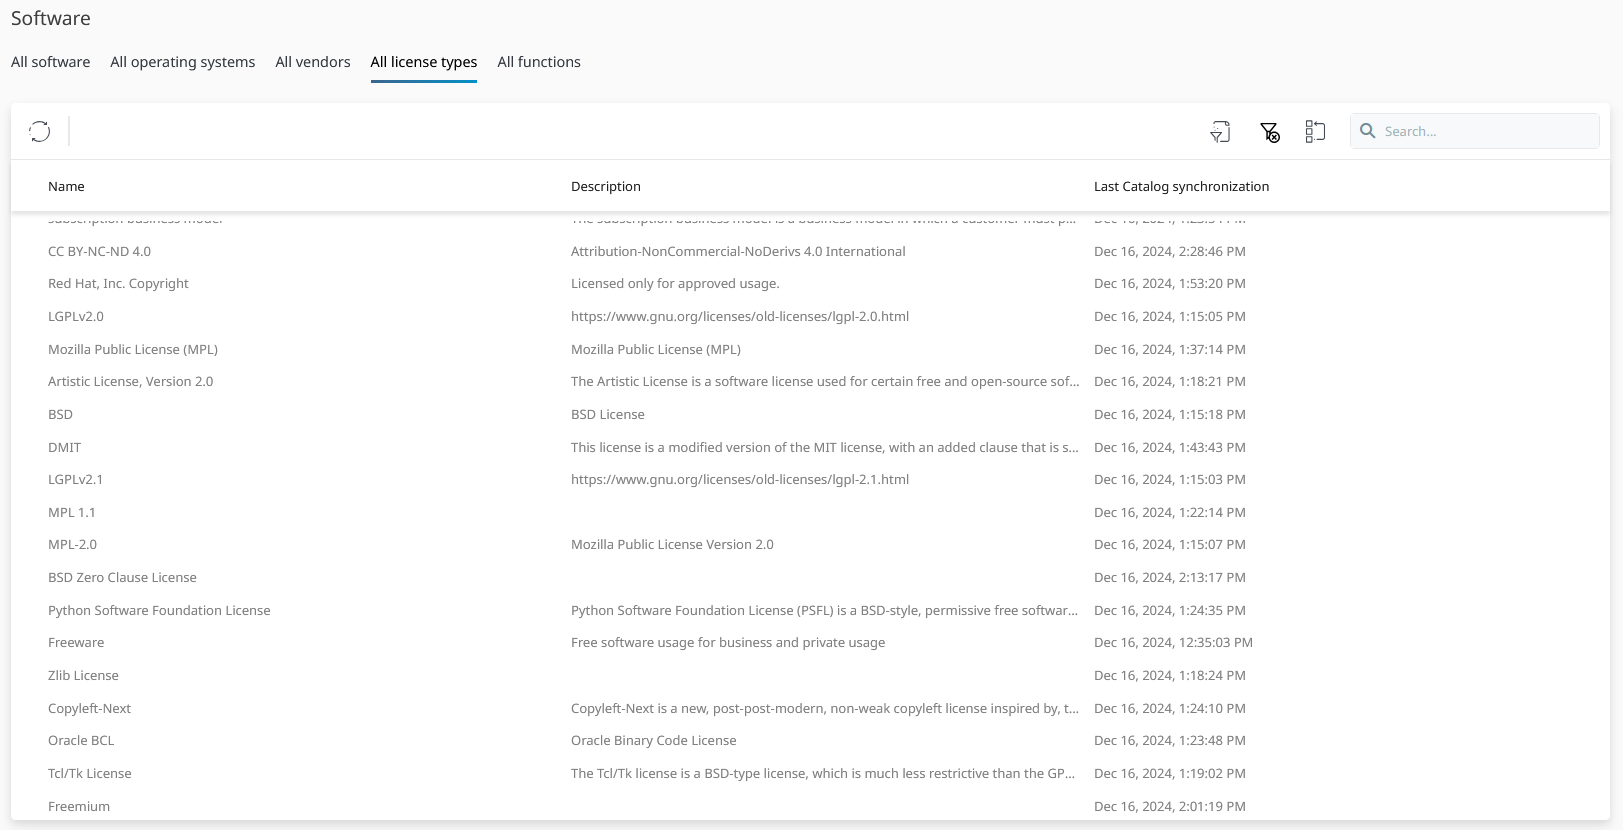
Task: Click the column layout reset icon
Action: 1315,131
